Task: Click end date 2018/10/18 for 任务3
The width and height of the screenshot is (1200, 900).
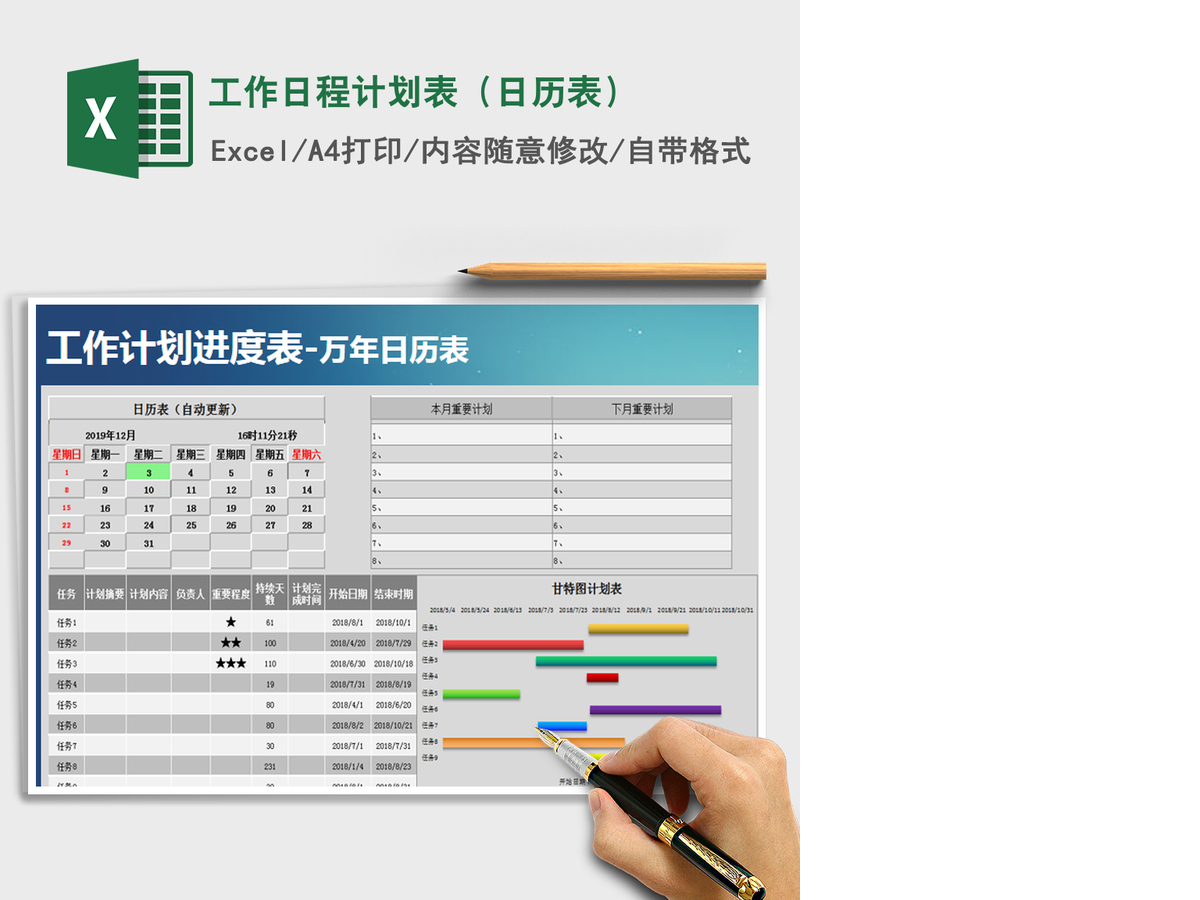Action: point(394,664)
